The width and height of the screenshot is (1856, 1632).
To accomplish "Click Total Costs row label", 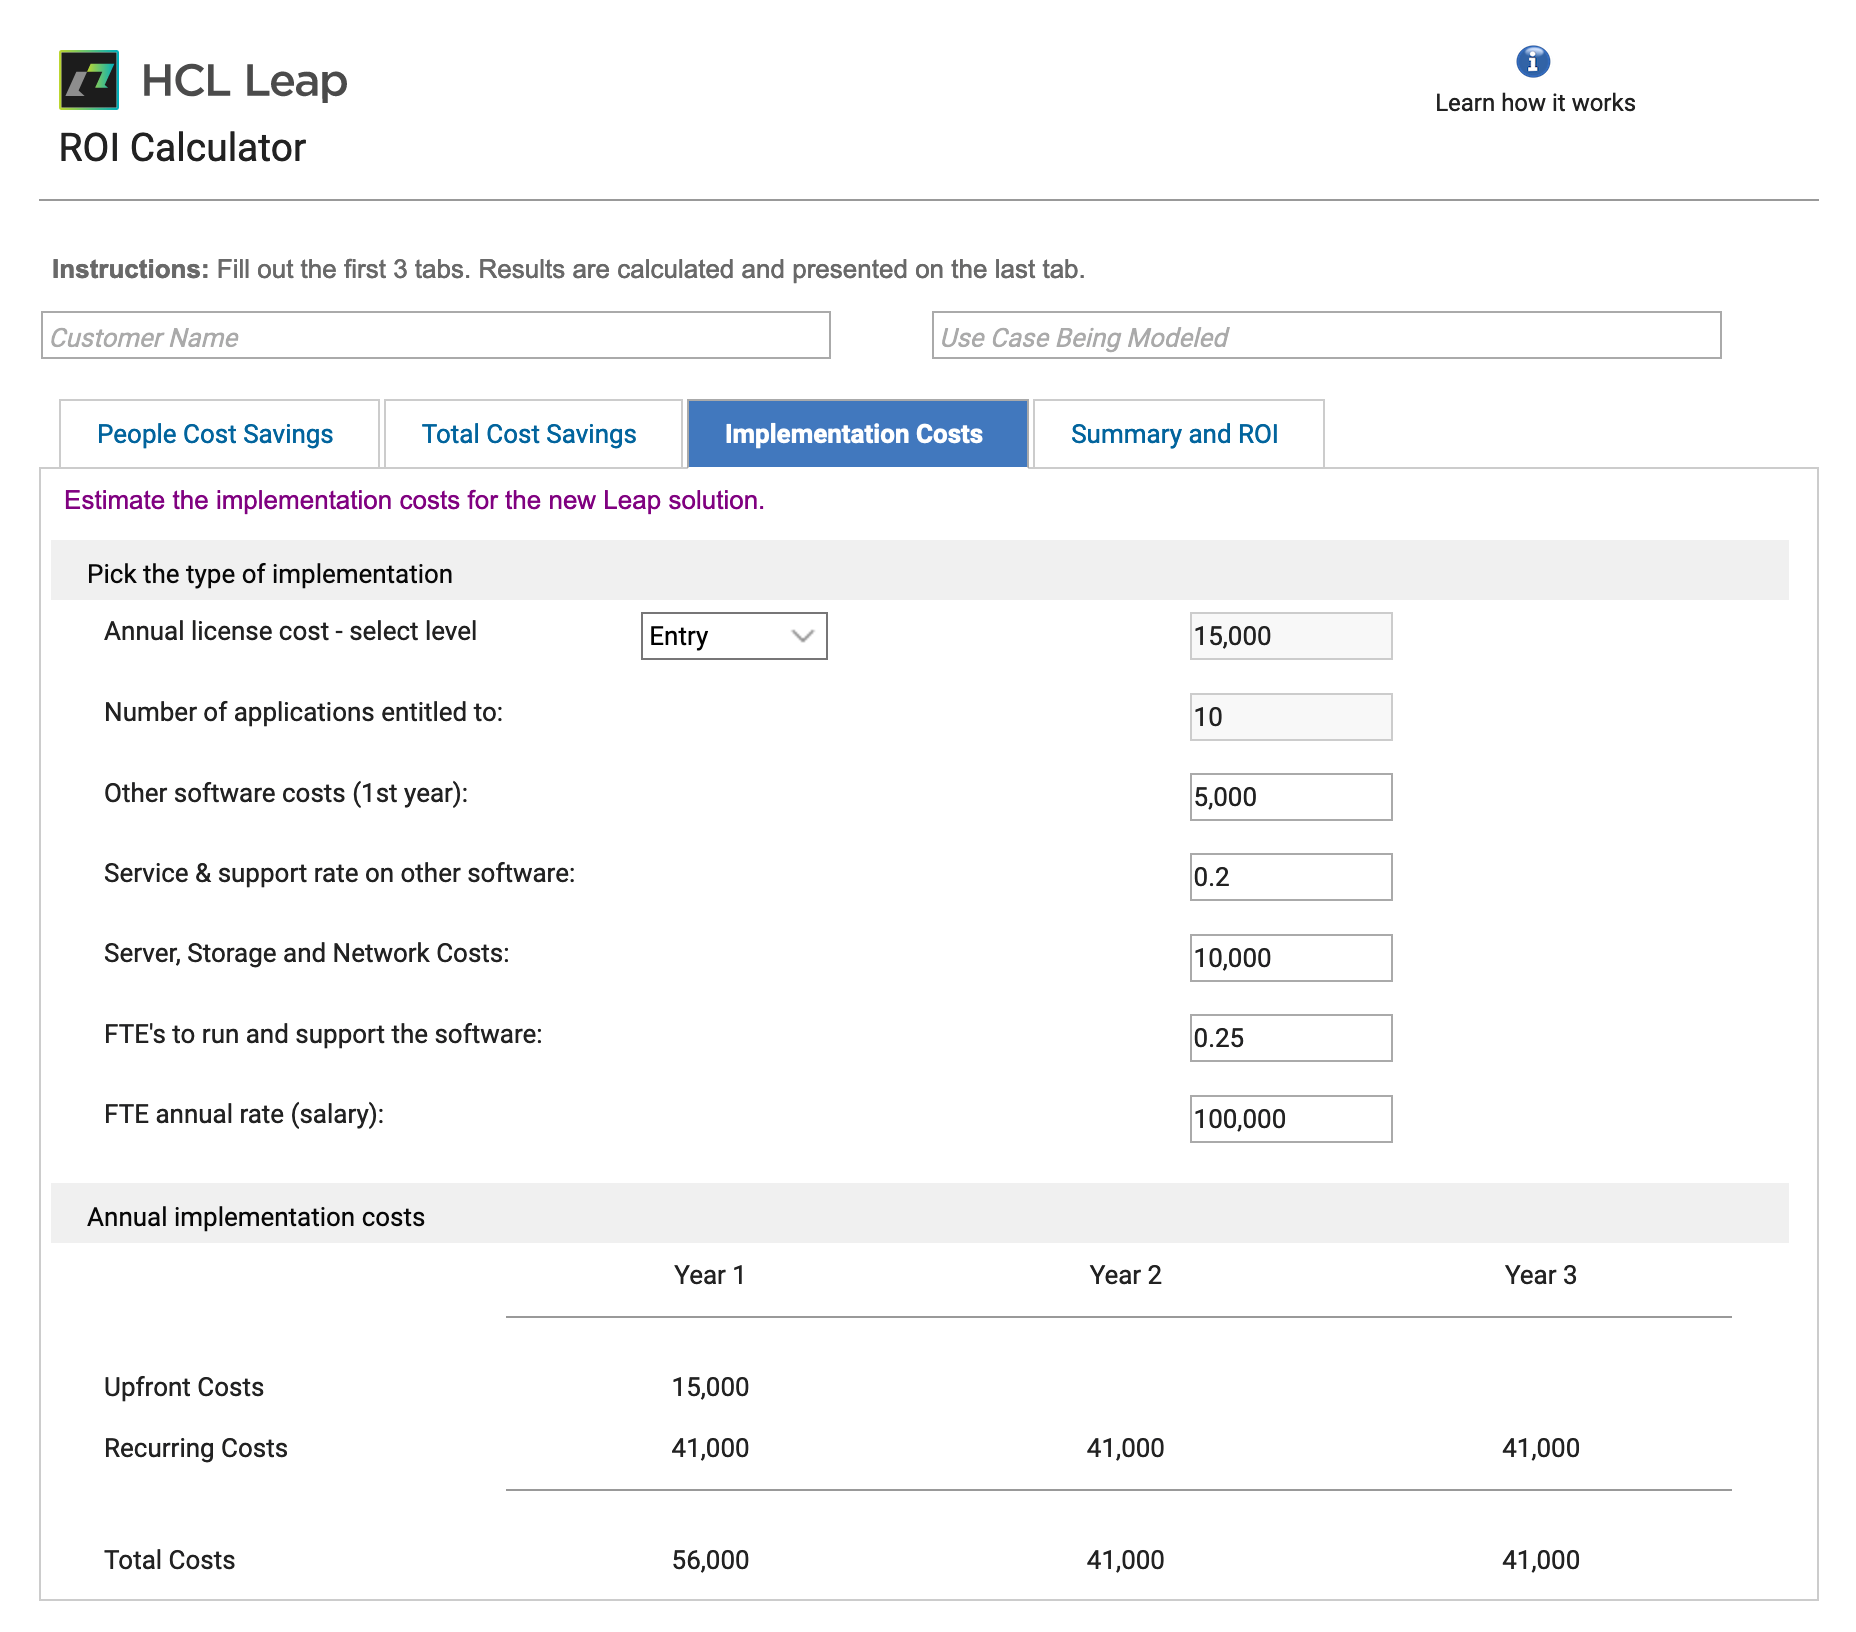I will pos(170,1560).
